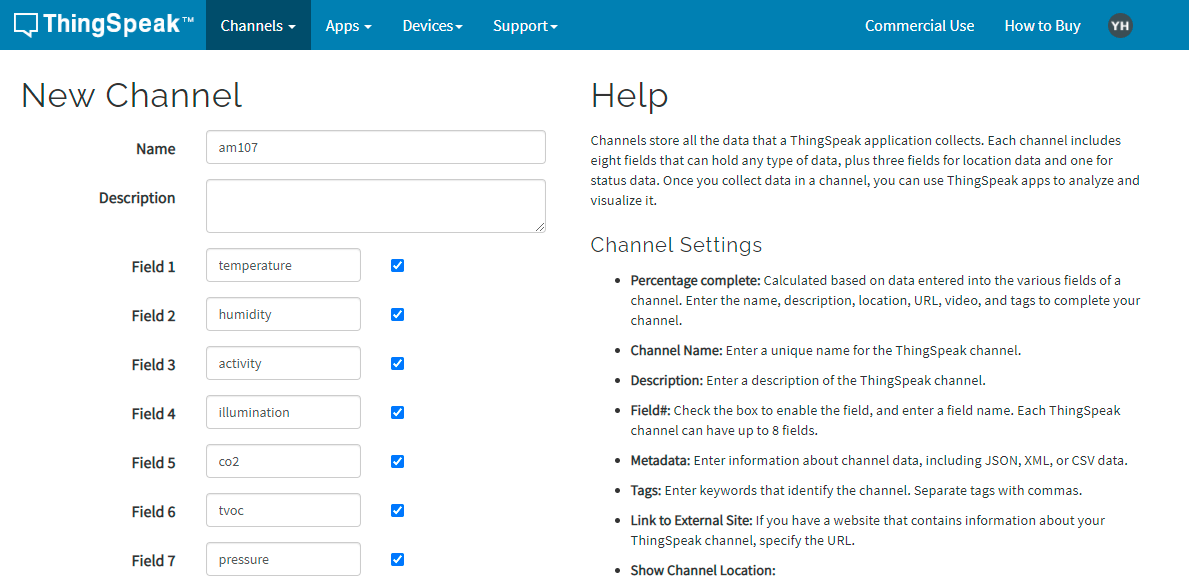The image size is (1189, 581).
Task: Select the Field 7 pressure input
Action: 284,560
